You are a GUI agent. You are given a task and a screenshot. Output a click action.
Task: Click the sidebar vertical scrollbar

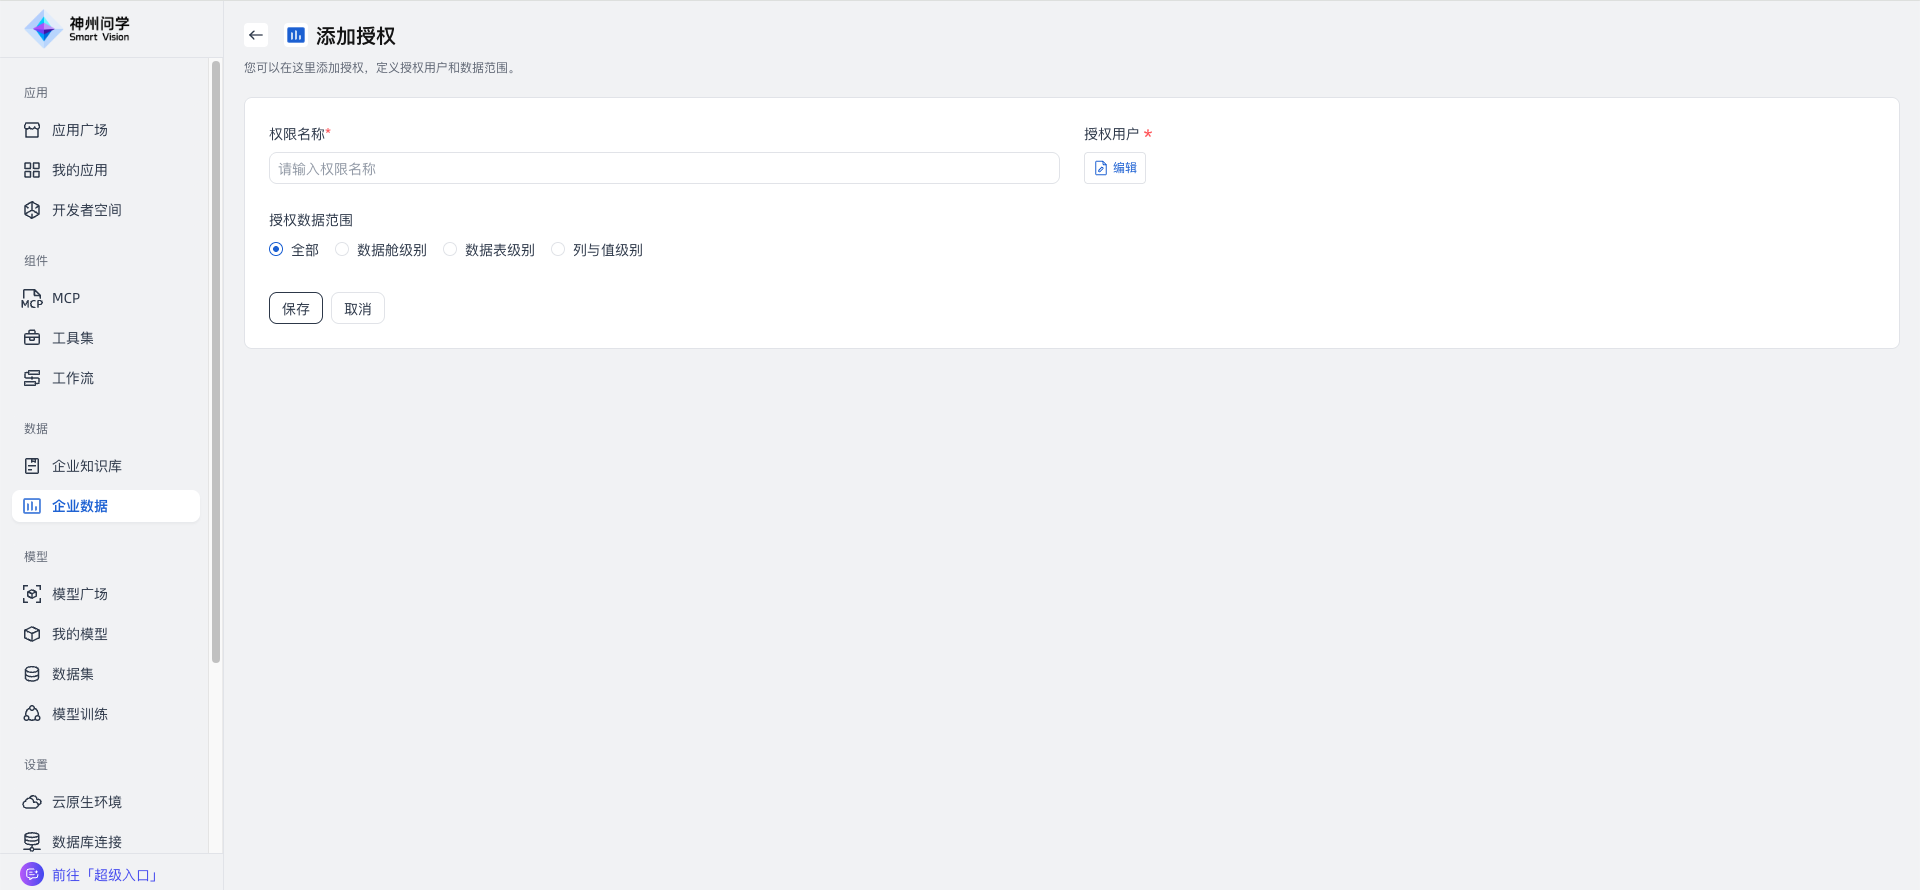(x=216, y=360)
